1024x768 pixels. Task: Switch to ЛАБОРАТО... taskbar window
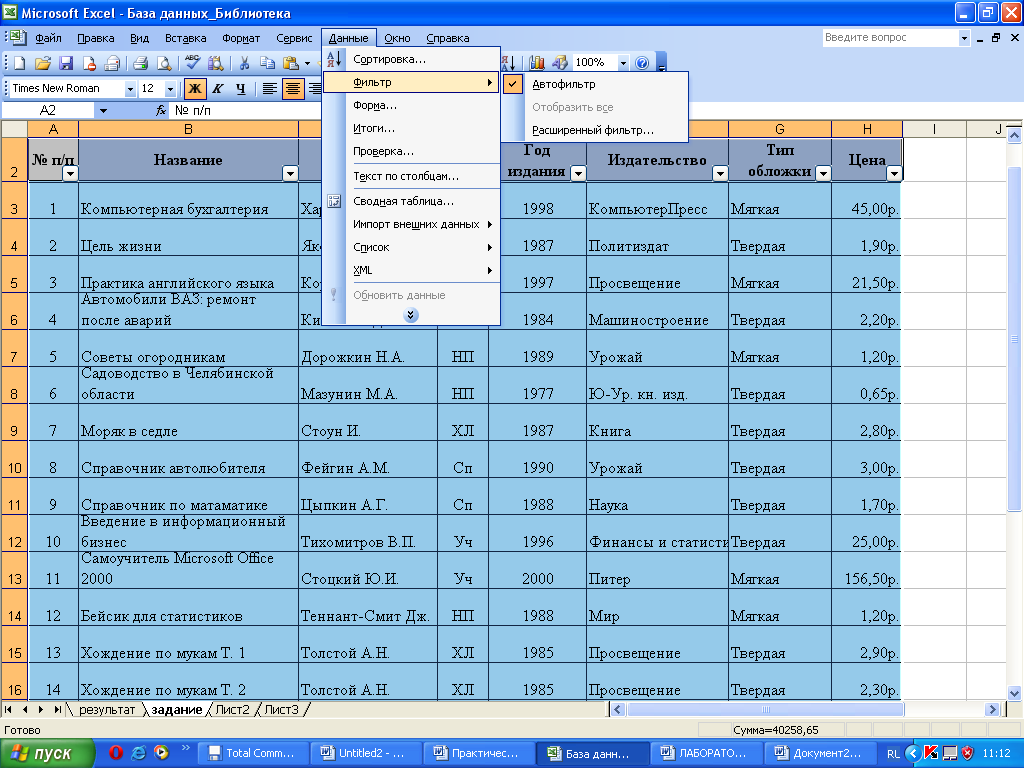(x=705, y=753)
